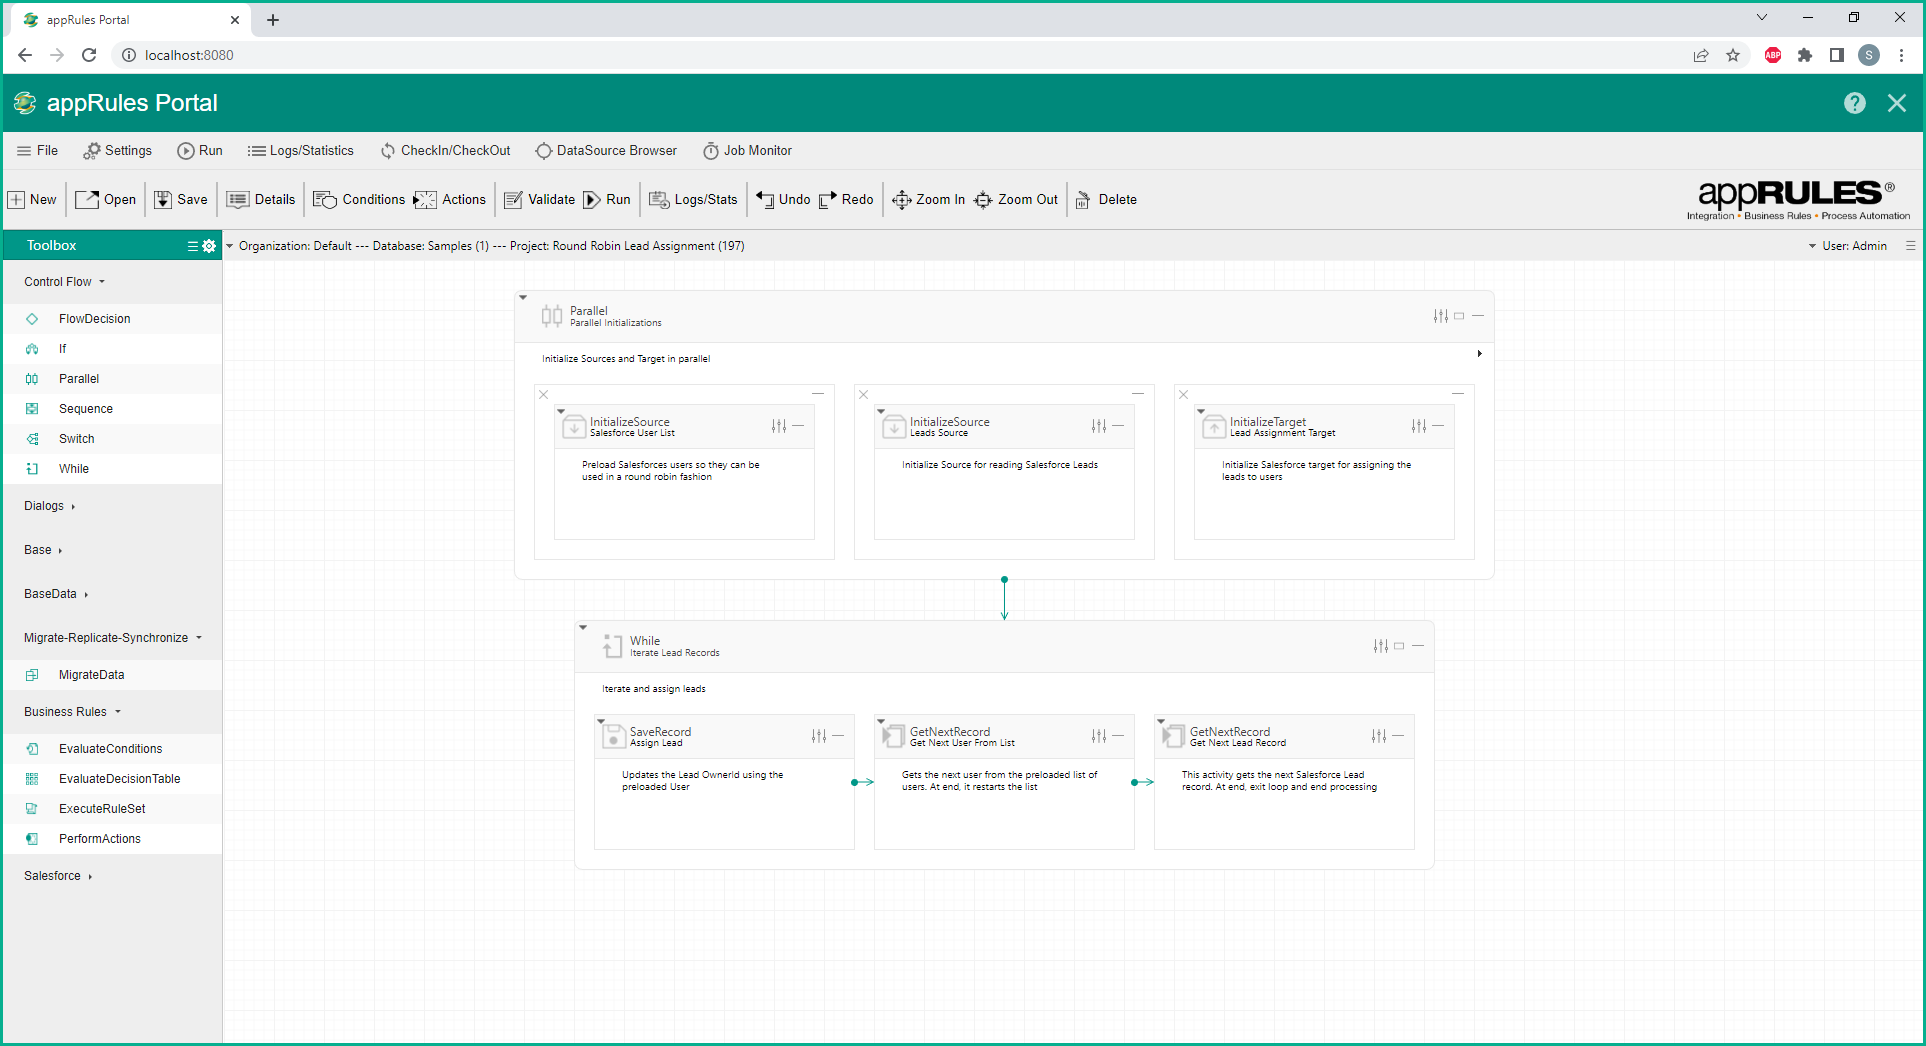The height and width of the screenshot is (1046, 1926).
Task: Open the DataSource Browser menu
Action: point(606,151)
